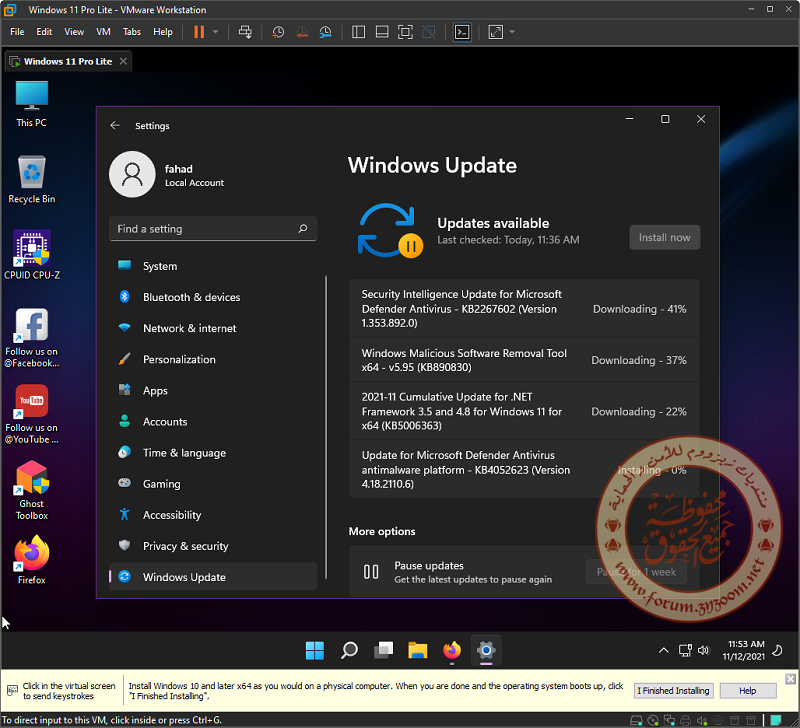Open File Explorer from the taskbar
This screenshot has width=800, height=728.
coord(417,650)
